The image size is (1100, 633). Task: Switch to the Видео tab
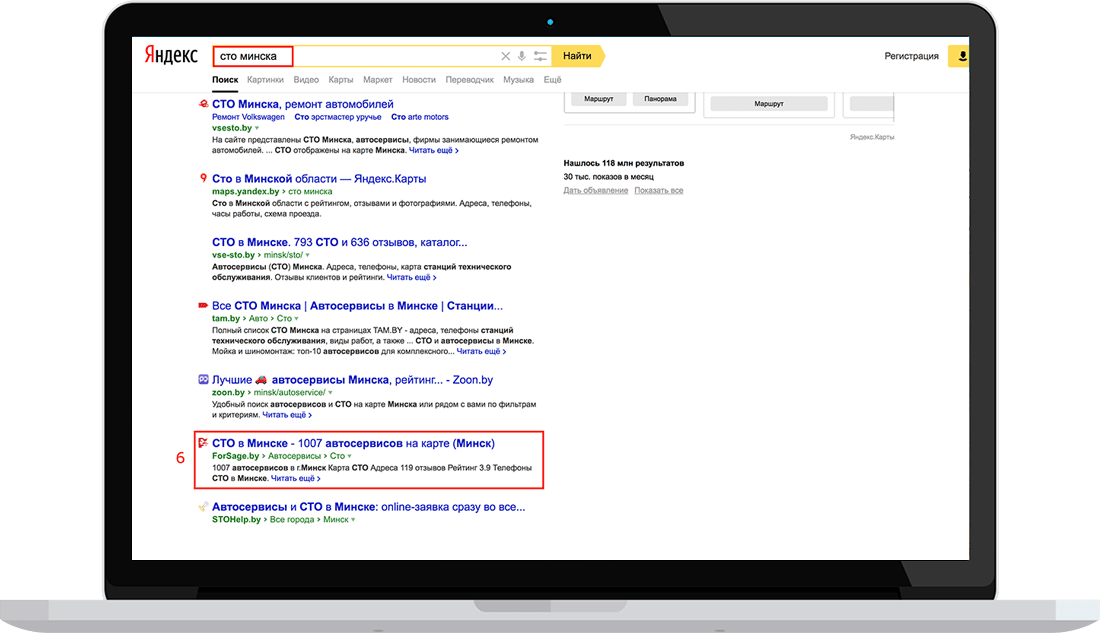[306, 80]
